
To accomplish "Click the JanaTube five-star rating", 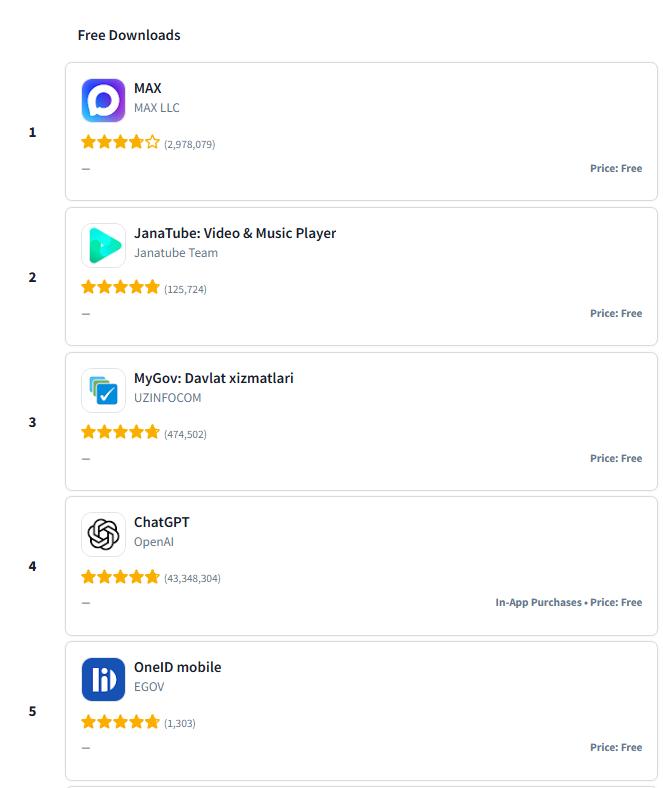I will point(120,288).
